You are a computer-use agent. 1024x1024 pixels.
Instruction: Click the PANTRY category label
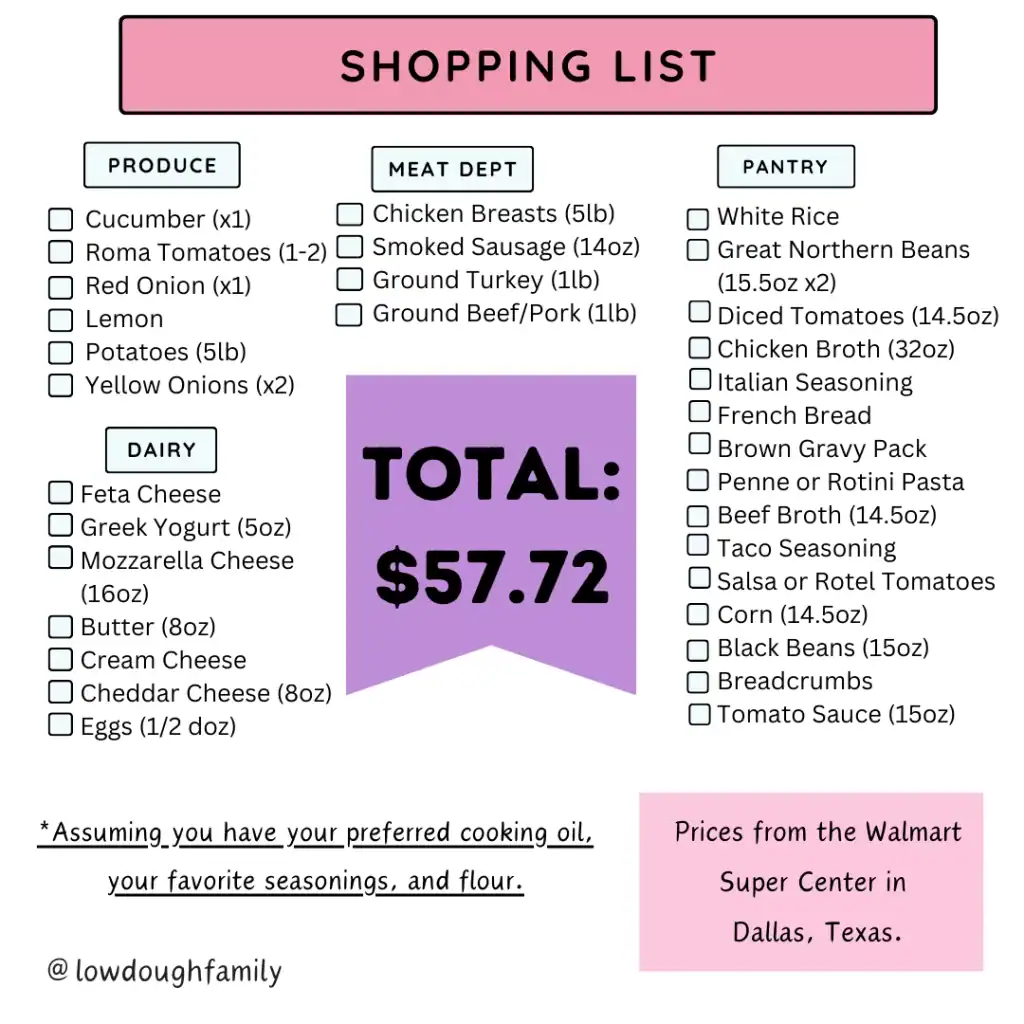tap(785, 167)
